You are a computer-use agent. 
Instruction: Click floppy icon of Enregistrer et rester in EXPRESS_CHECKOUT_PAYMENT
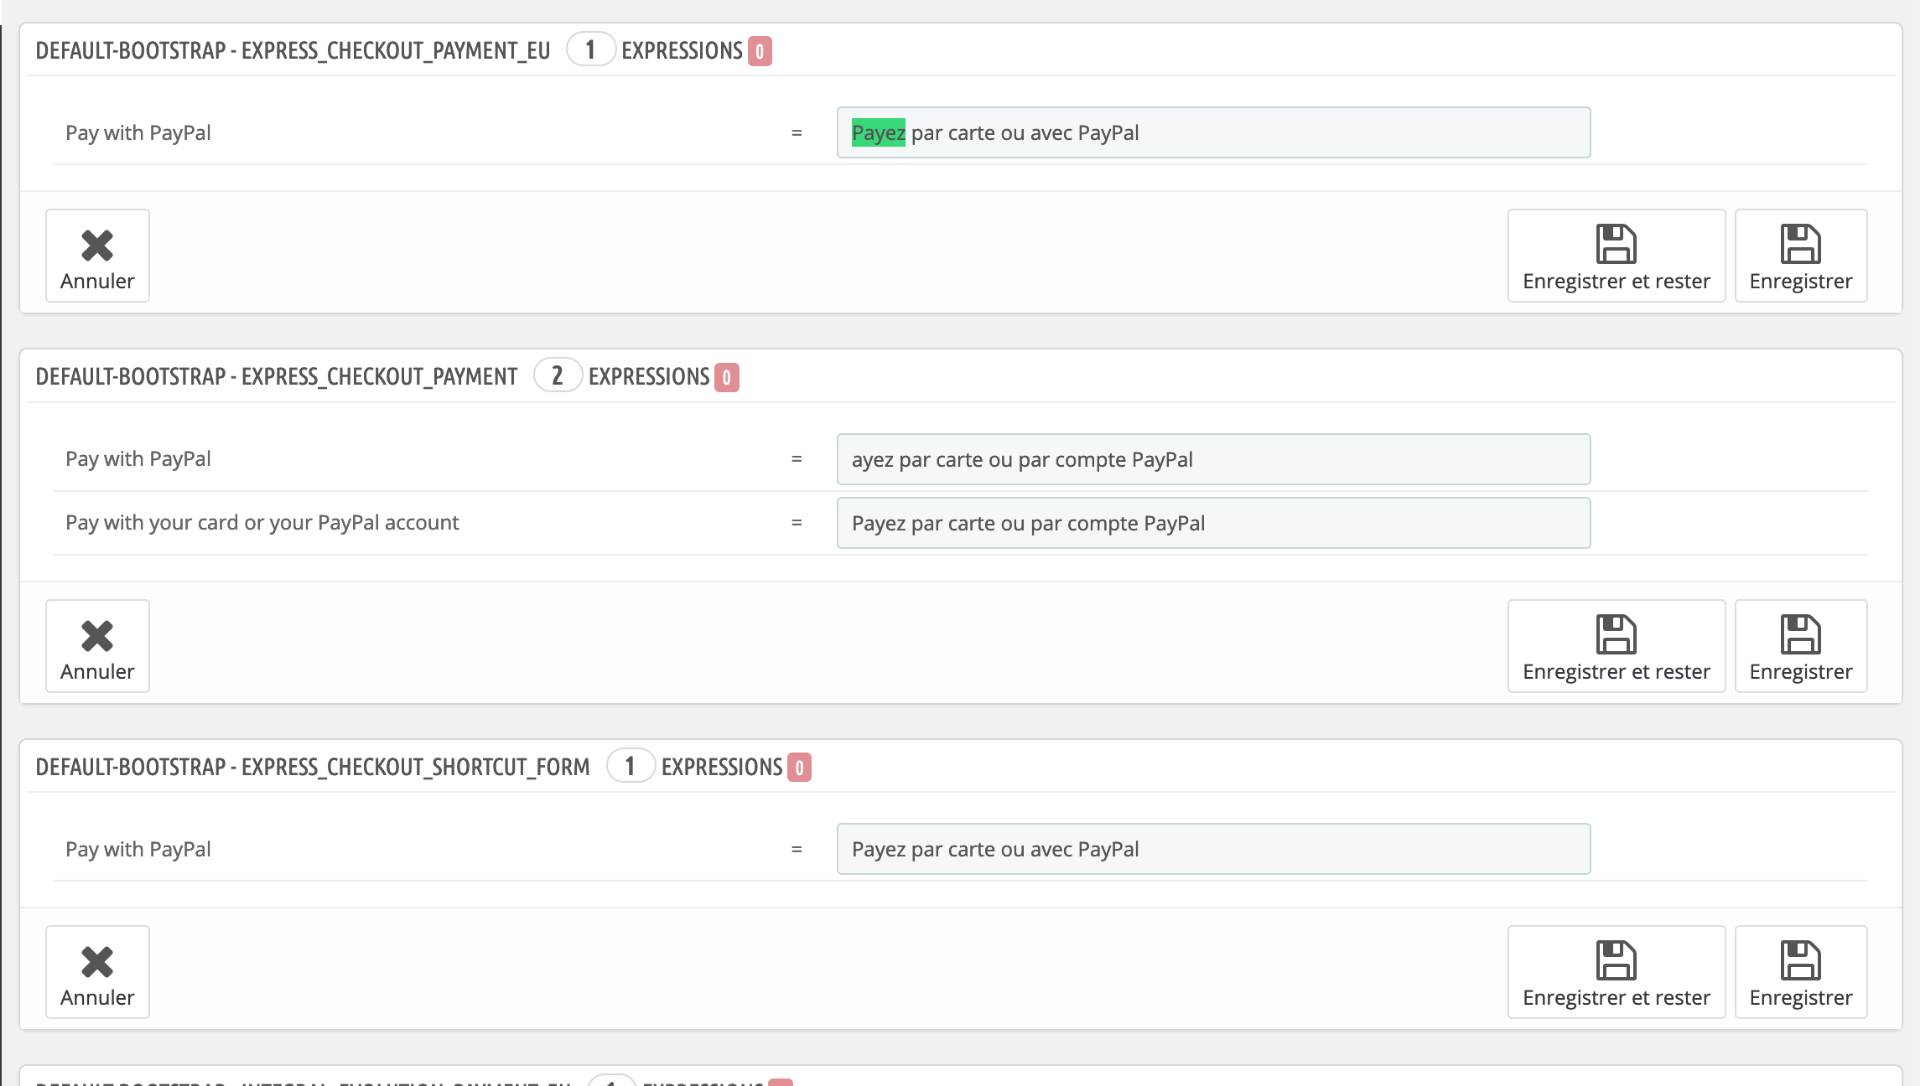pyautogui.click(x=1616, y=634)
